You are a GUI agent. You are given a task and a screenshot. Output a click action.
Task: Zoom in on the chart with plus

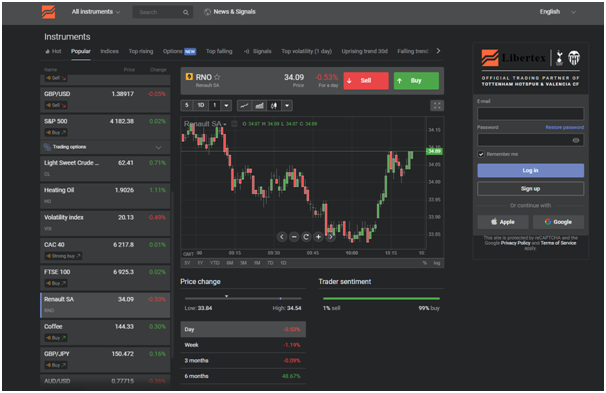pyautogui.click(x=318, y=236)
